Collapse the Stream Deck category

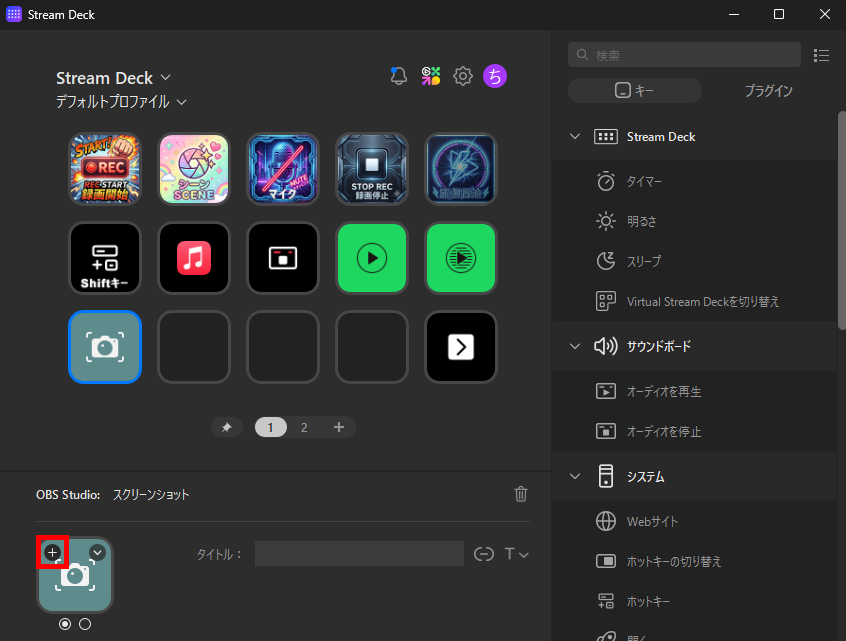pyautogui.click(x=575, y=137)
